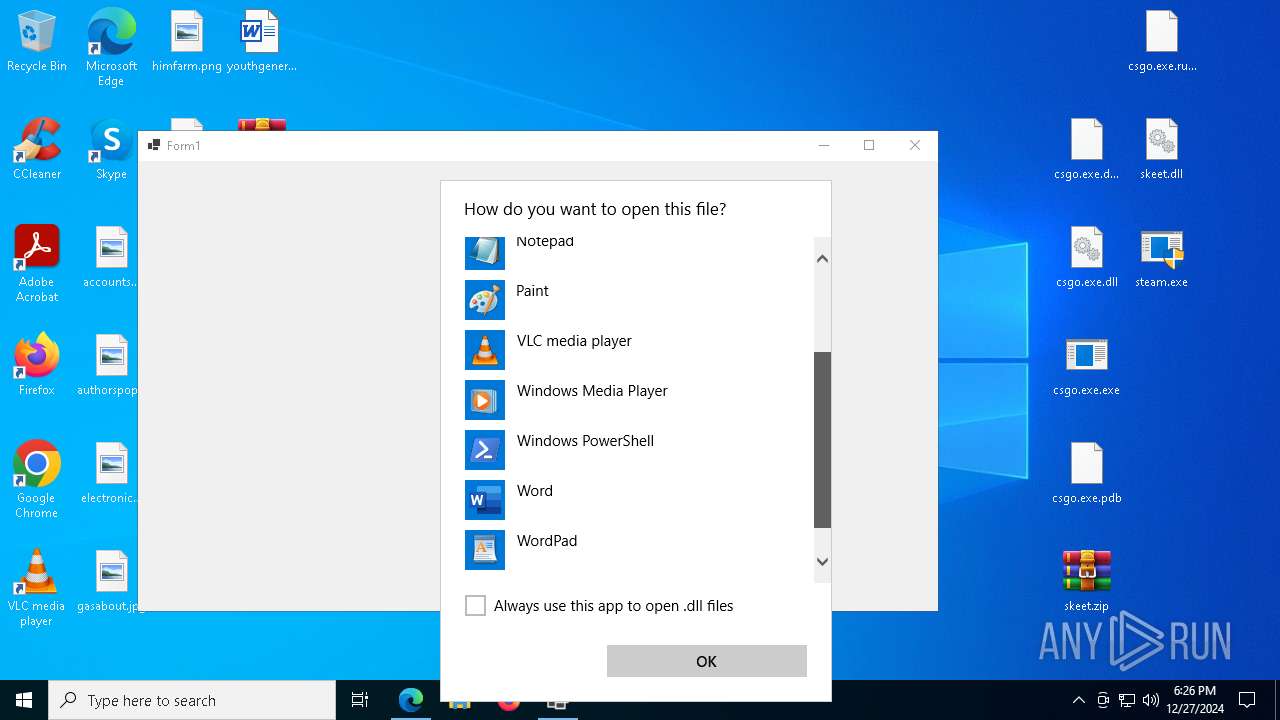Select "Windows PowerShell" label
This screenshot has height=720, width=1280.
(585, 441)
